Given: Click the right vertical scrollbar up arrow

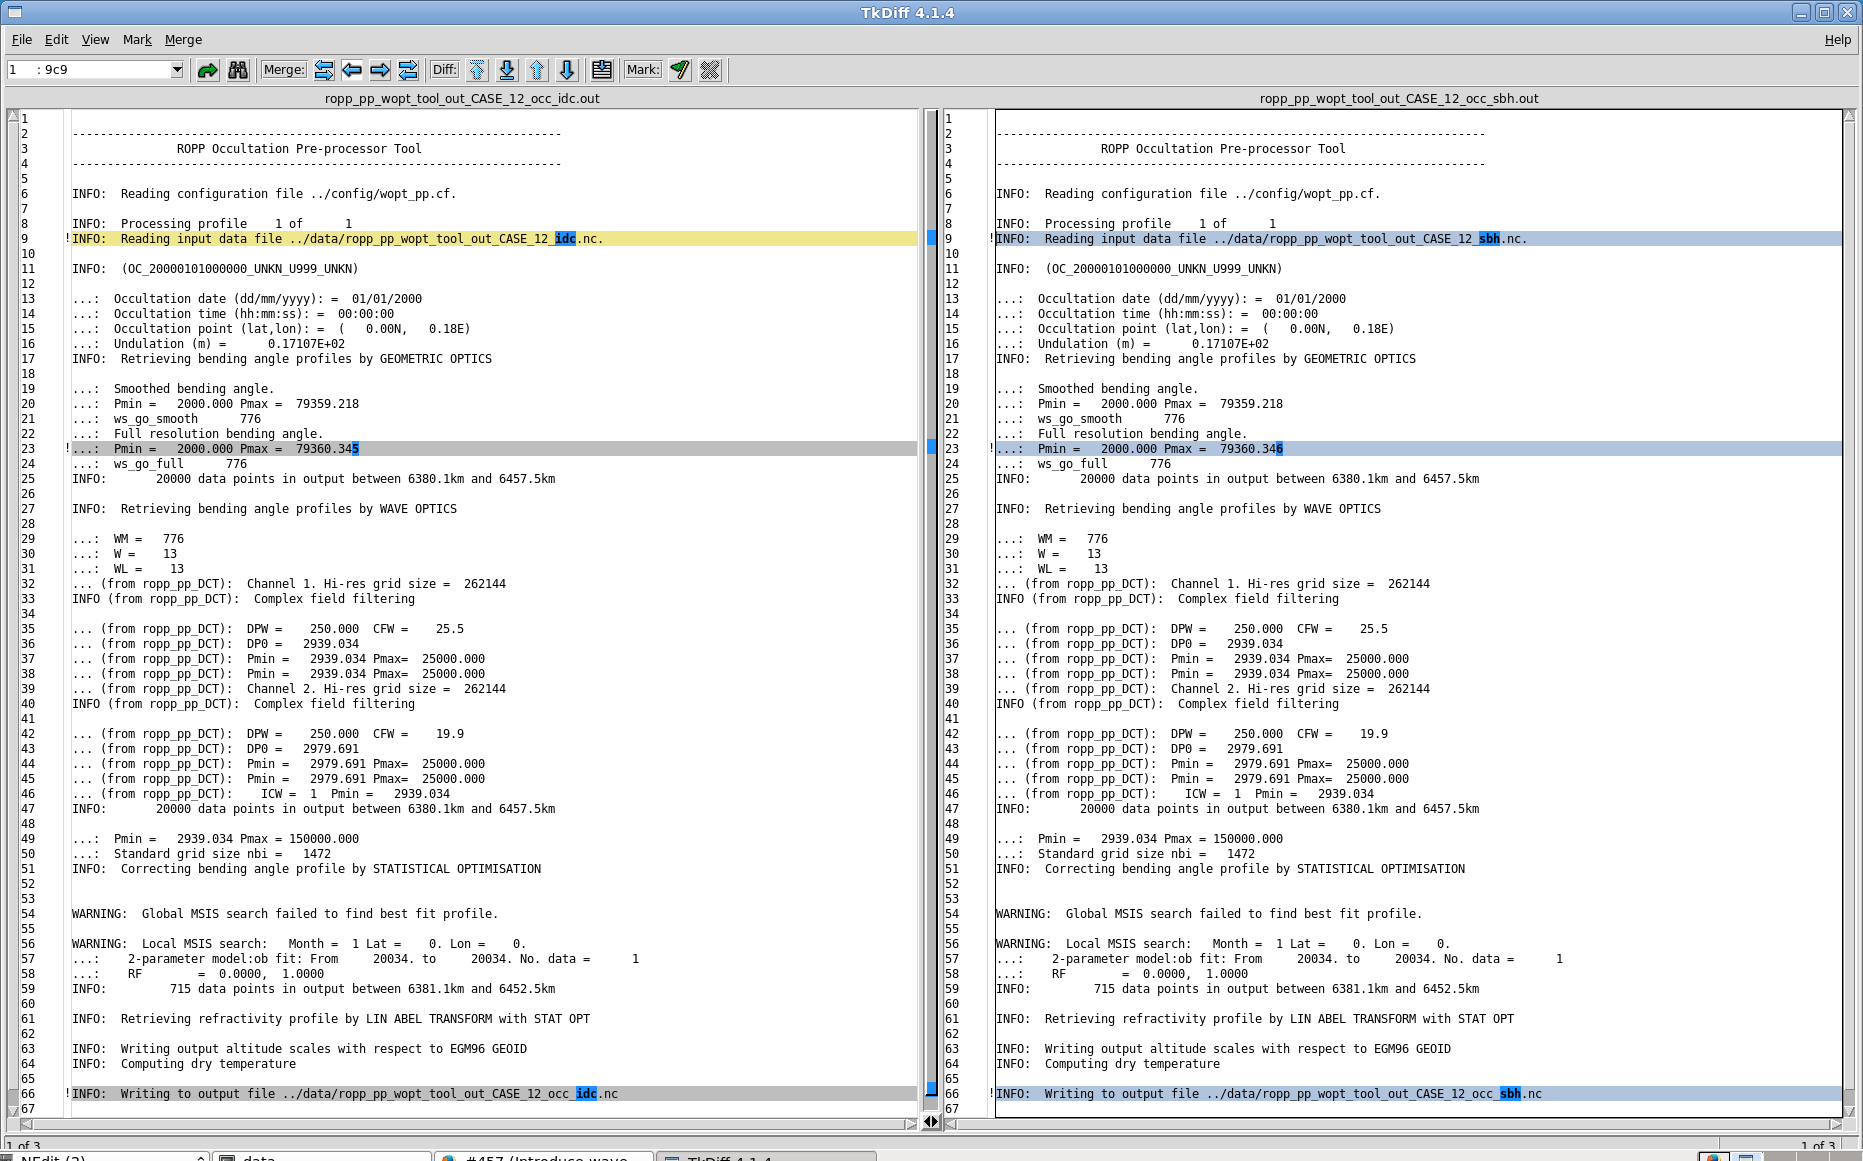Looking at the screenshot, I should pyautogui.click(x=1849, y=116).
